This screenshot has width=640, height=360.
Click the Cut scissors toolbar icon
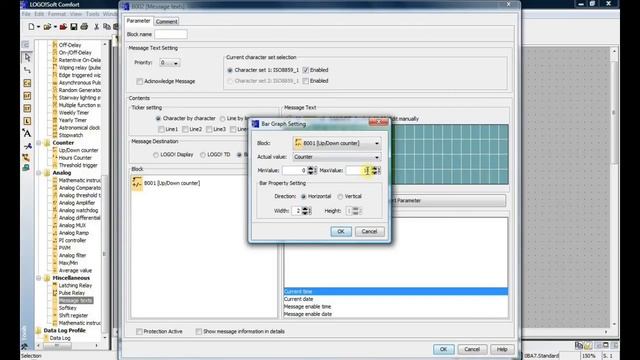(96, 27)
